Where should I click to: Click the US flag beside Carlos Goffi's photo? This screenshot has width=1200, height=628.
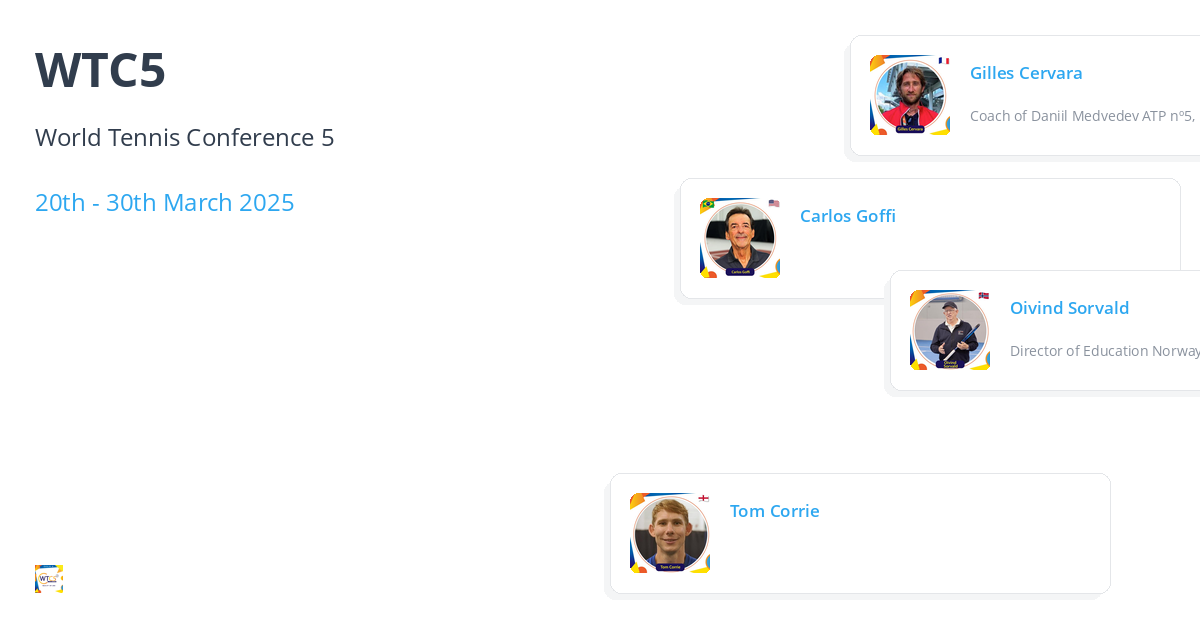pyautogui.click(x=774, y=203)
